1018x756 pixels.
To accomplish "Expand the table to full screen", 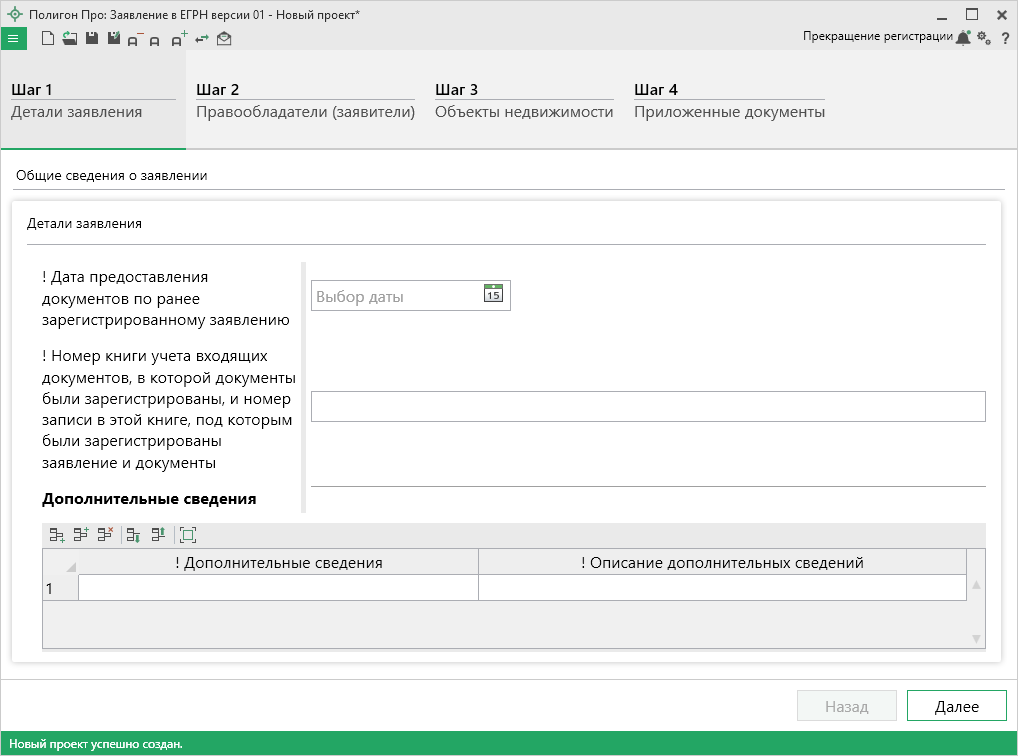I will pyautogui.click(x=188, y=535).
